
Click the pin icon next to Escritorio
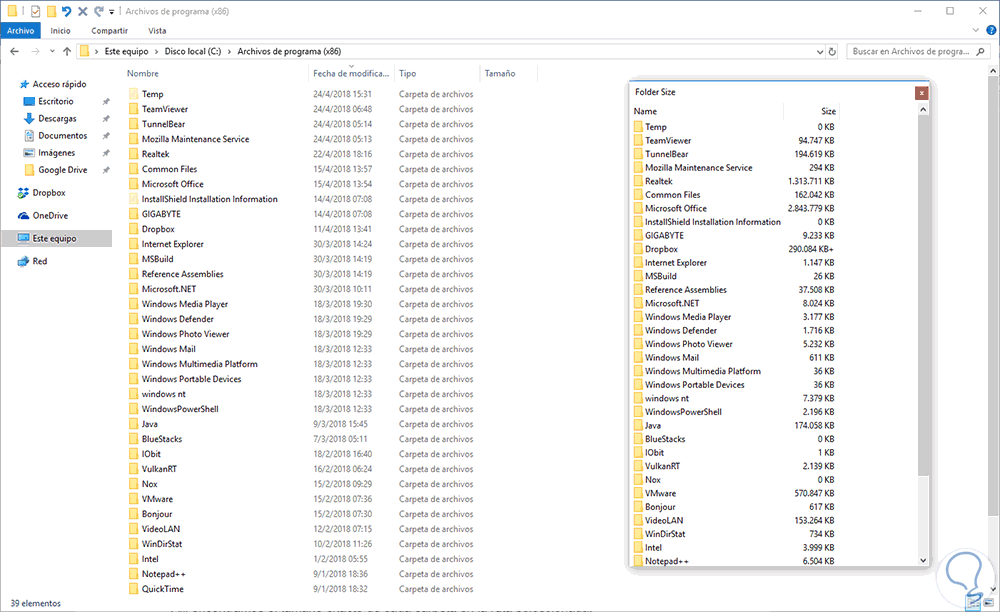tap(106, 101)
